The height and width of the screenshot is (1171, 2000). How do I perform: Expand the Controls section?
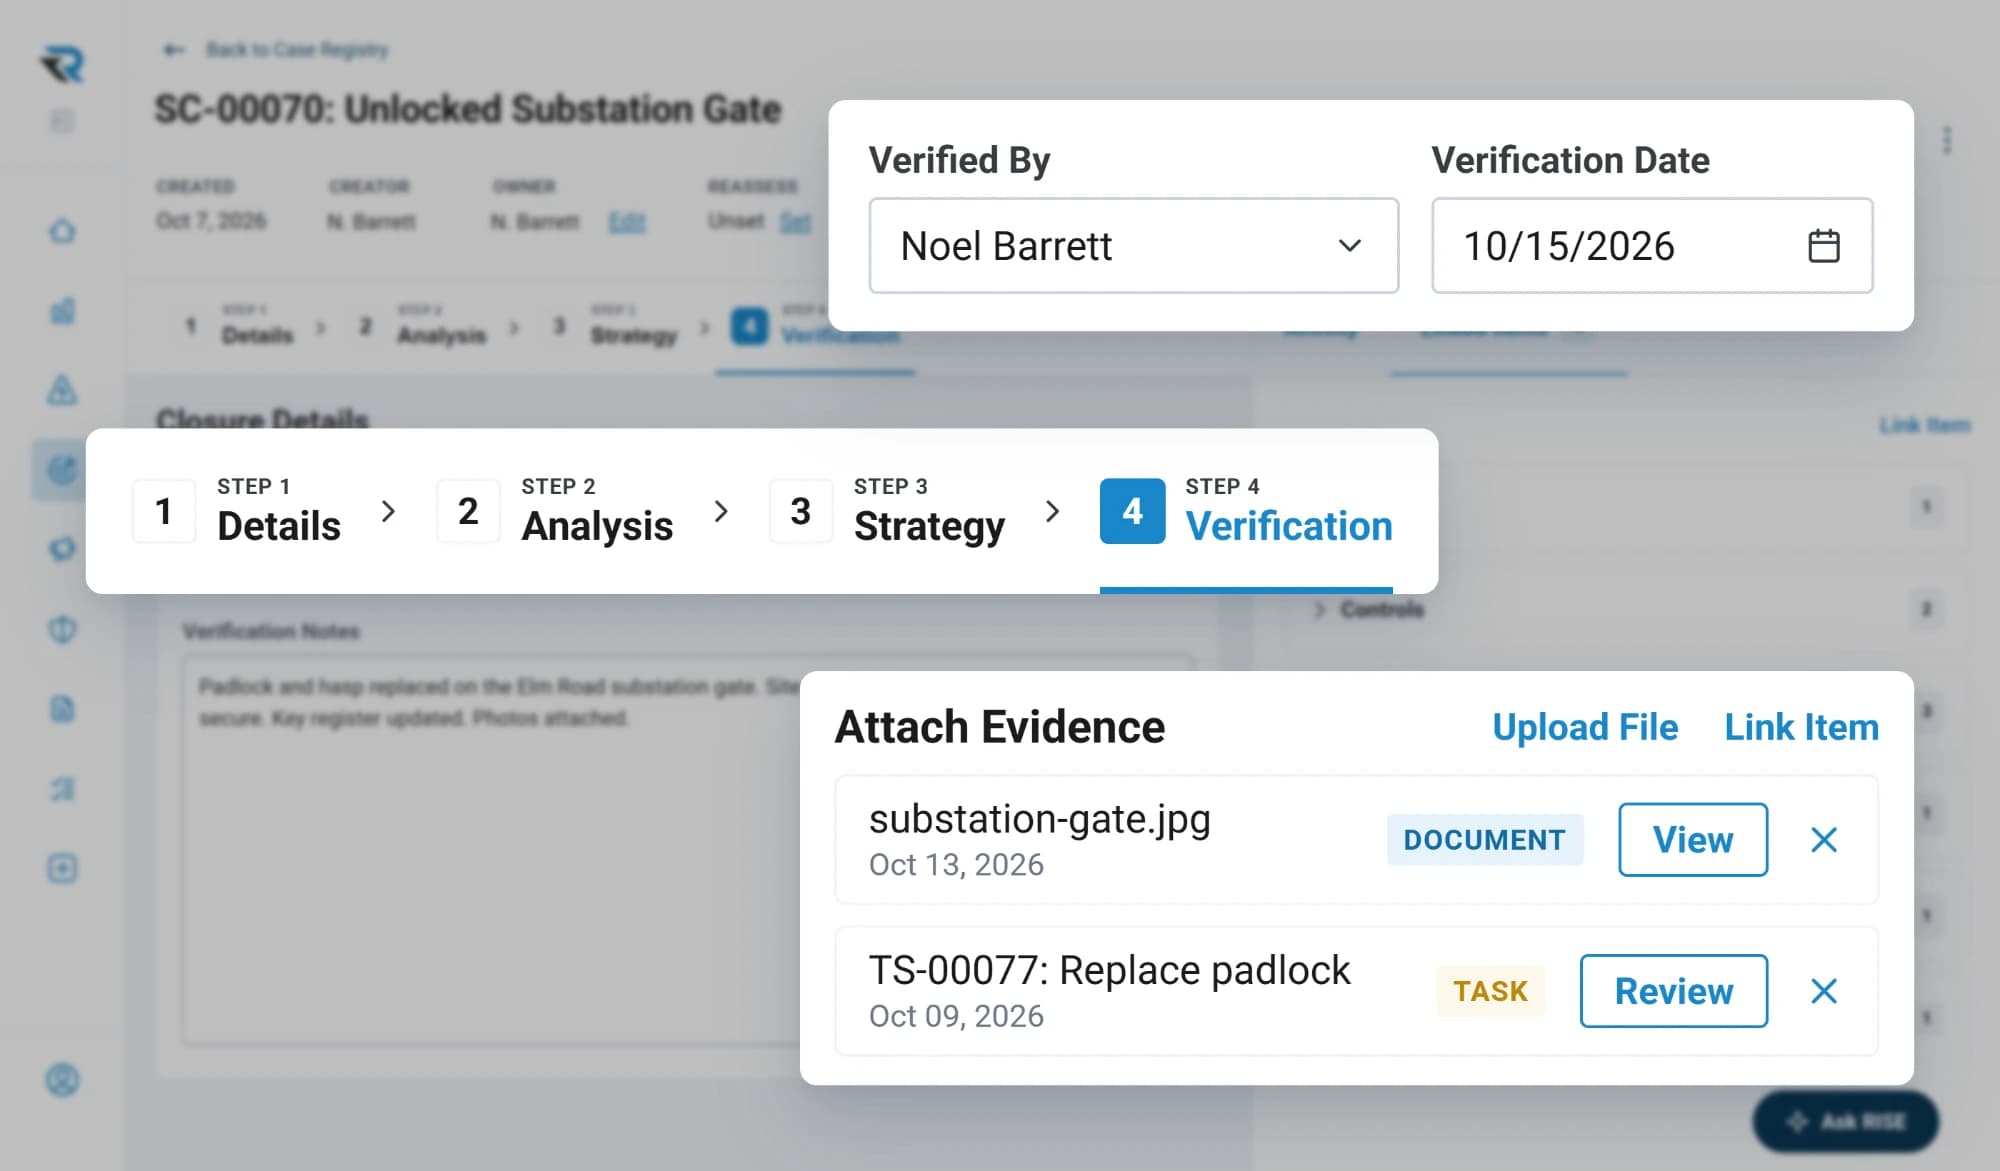pyautogui.click(x=1370, y=609)
